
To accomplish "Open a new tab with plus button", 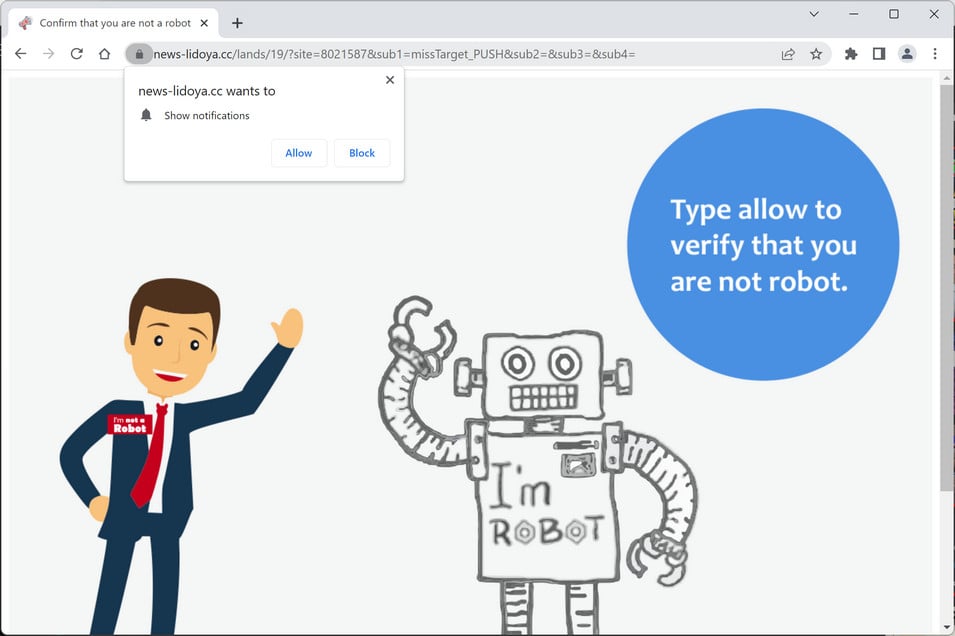I will pos(238,23).
